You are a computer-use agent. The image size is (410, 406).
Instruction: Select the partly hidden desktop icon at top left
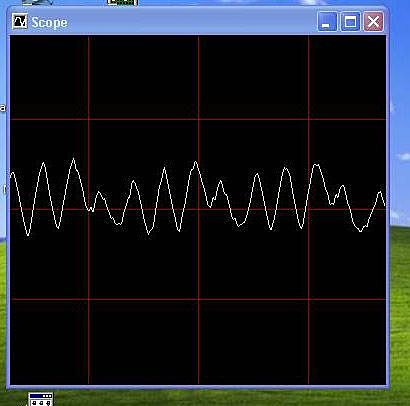point(37,2)
